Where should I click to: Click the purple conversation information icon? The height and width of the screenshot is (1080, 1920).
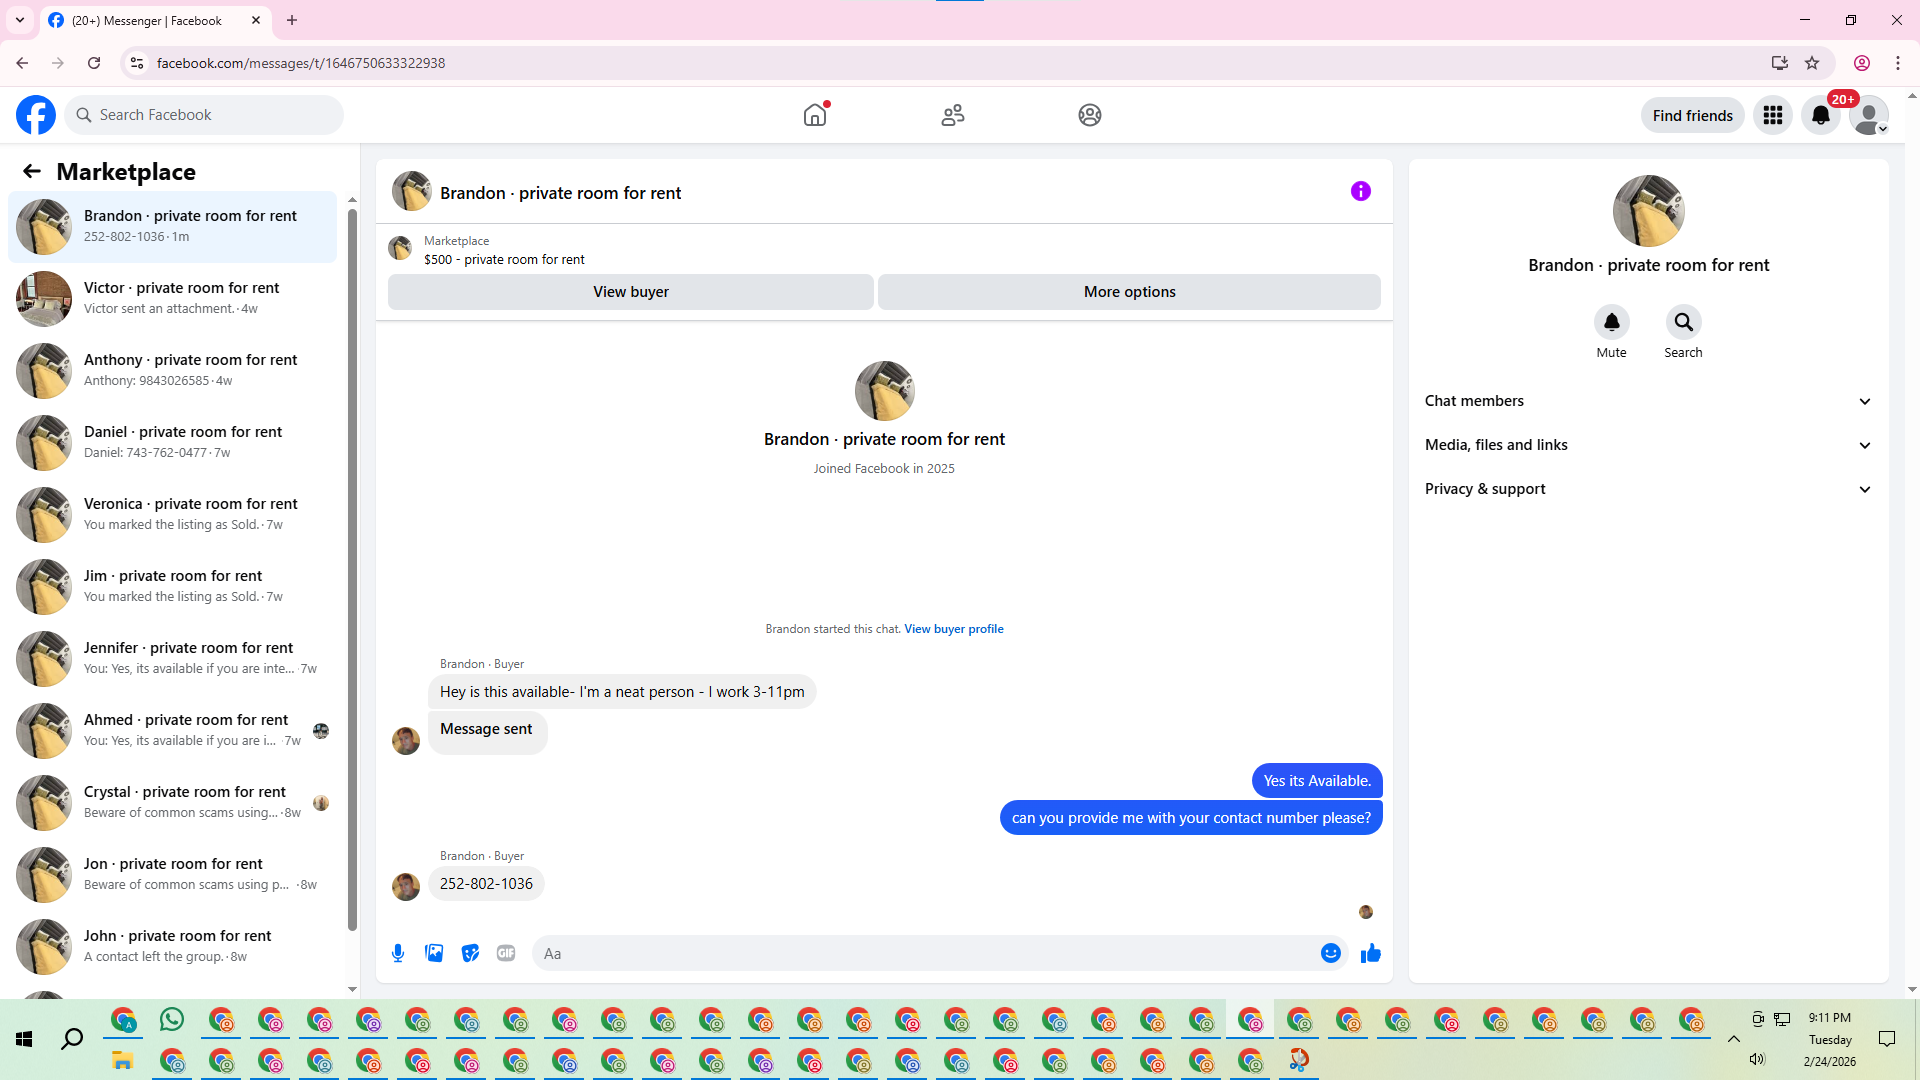1360,191
